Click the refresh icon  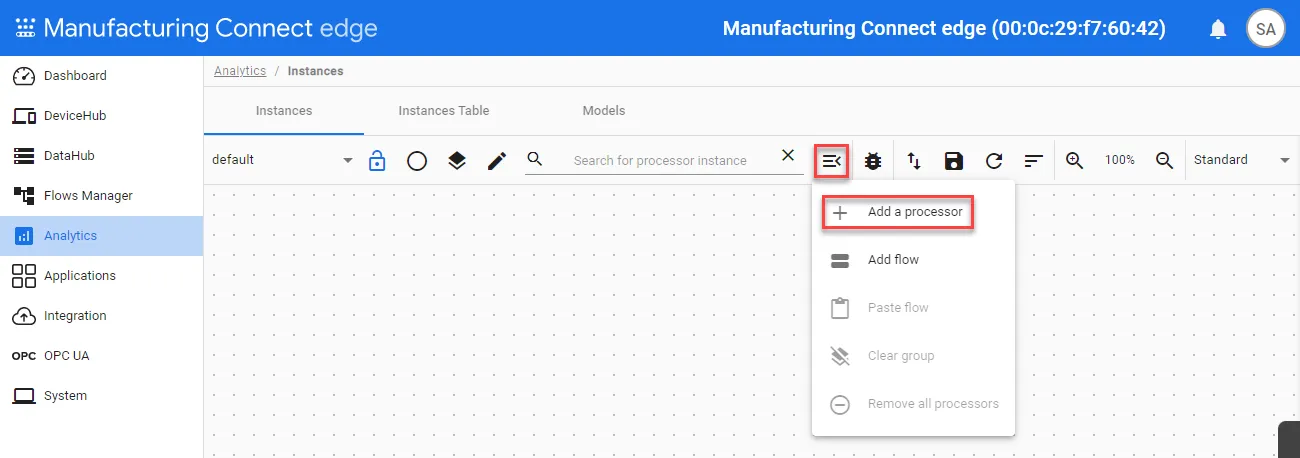(994, 160)
